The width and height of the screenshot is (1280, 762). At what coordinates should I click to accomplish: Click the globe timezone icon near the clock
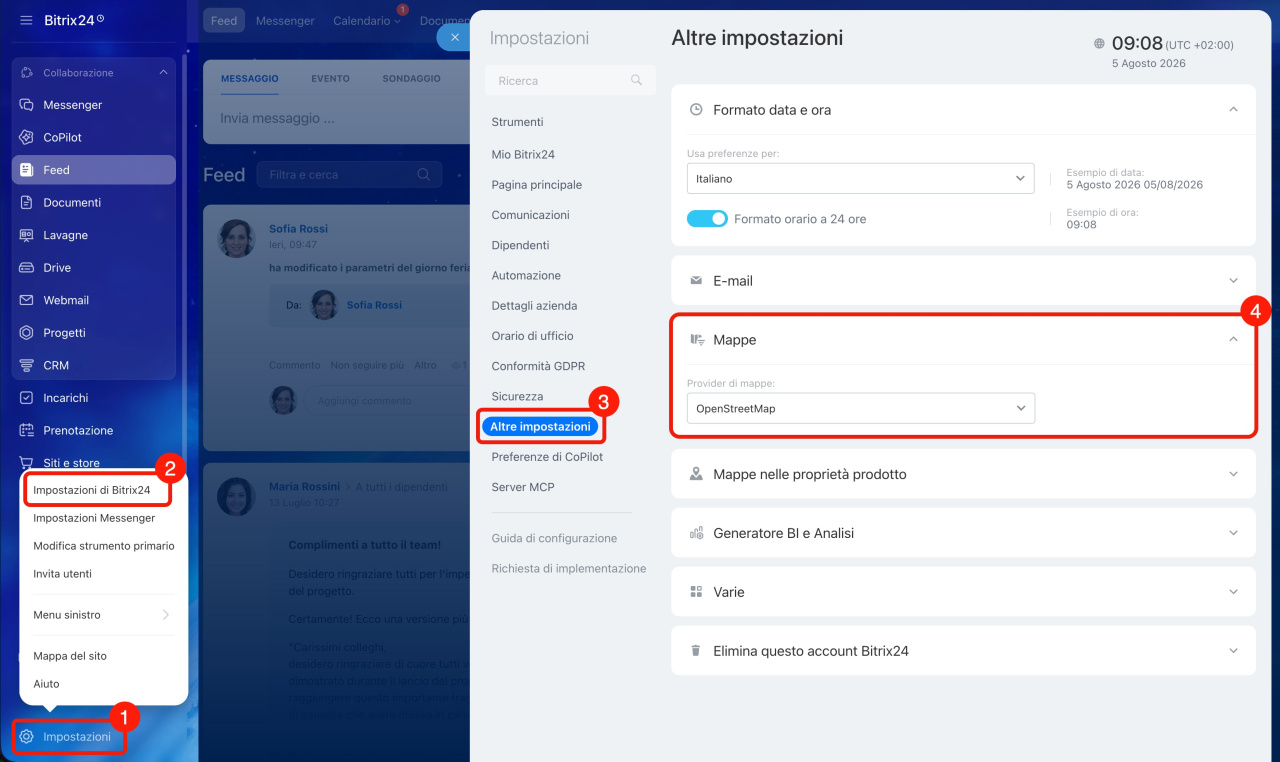point(1100,44)
